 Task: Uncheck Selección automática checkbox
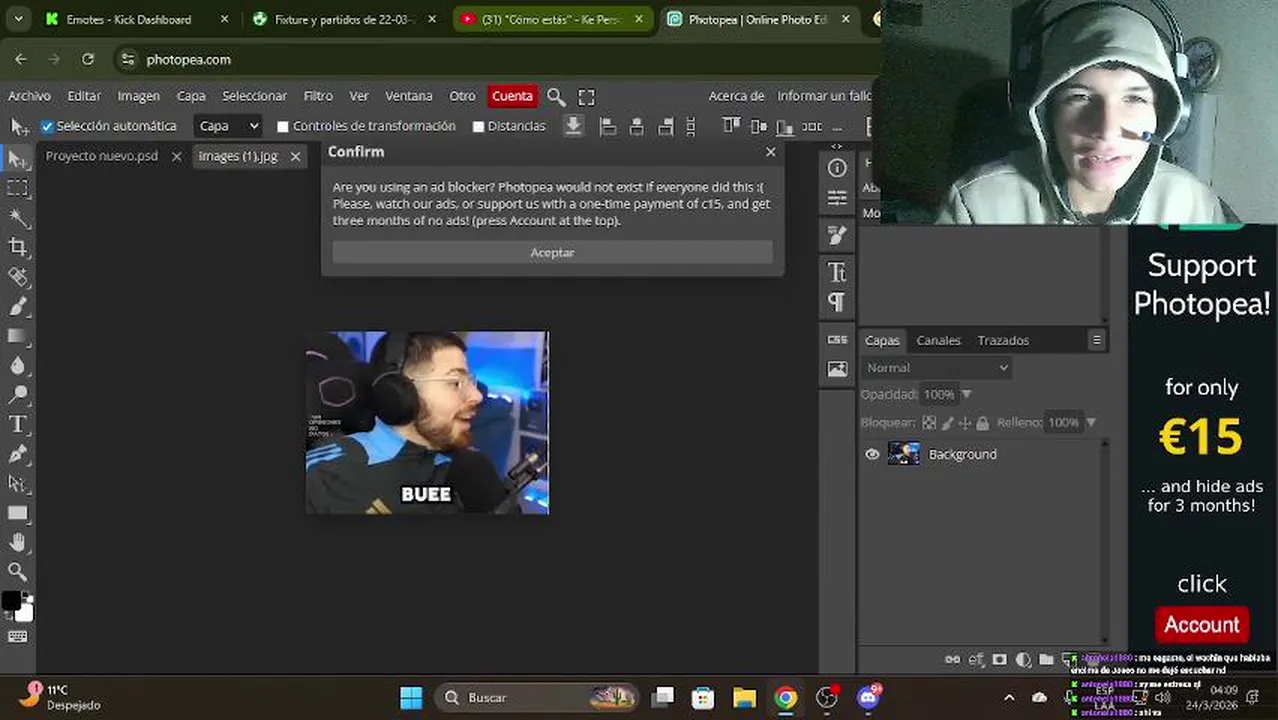[47, 126]
